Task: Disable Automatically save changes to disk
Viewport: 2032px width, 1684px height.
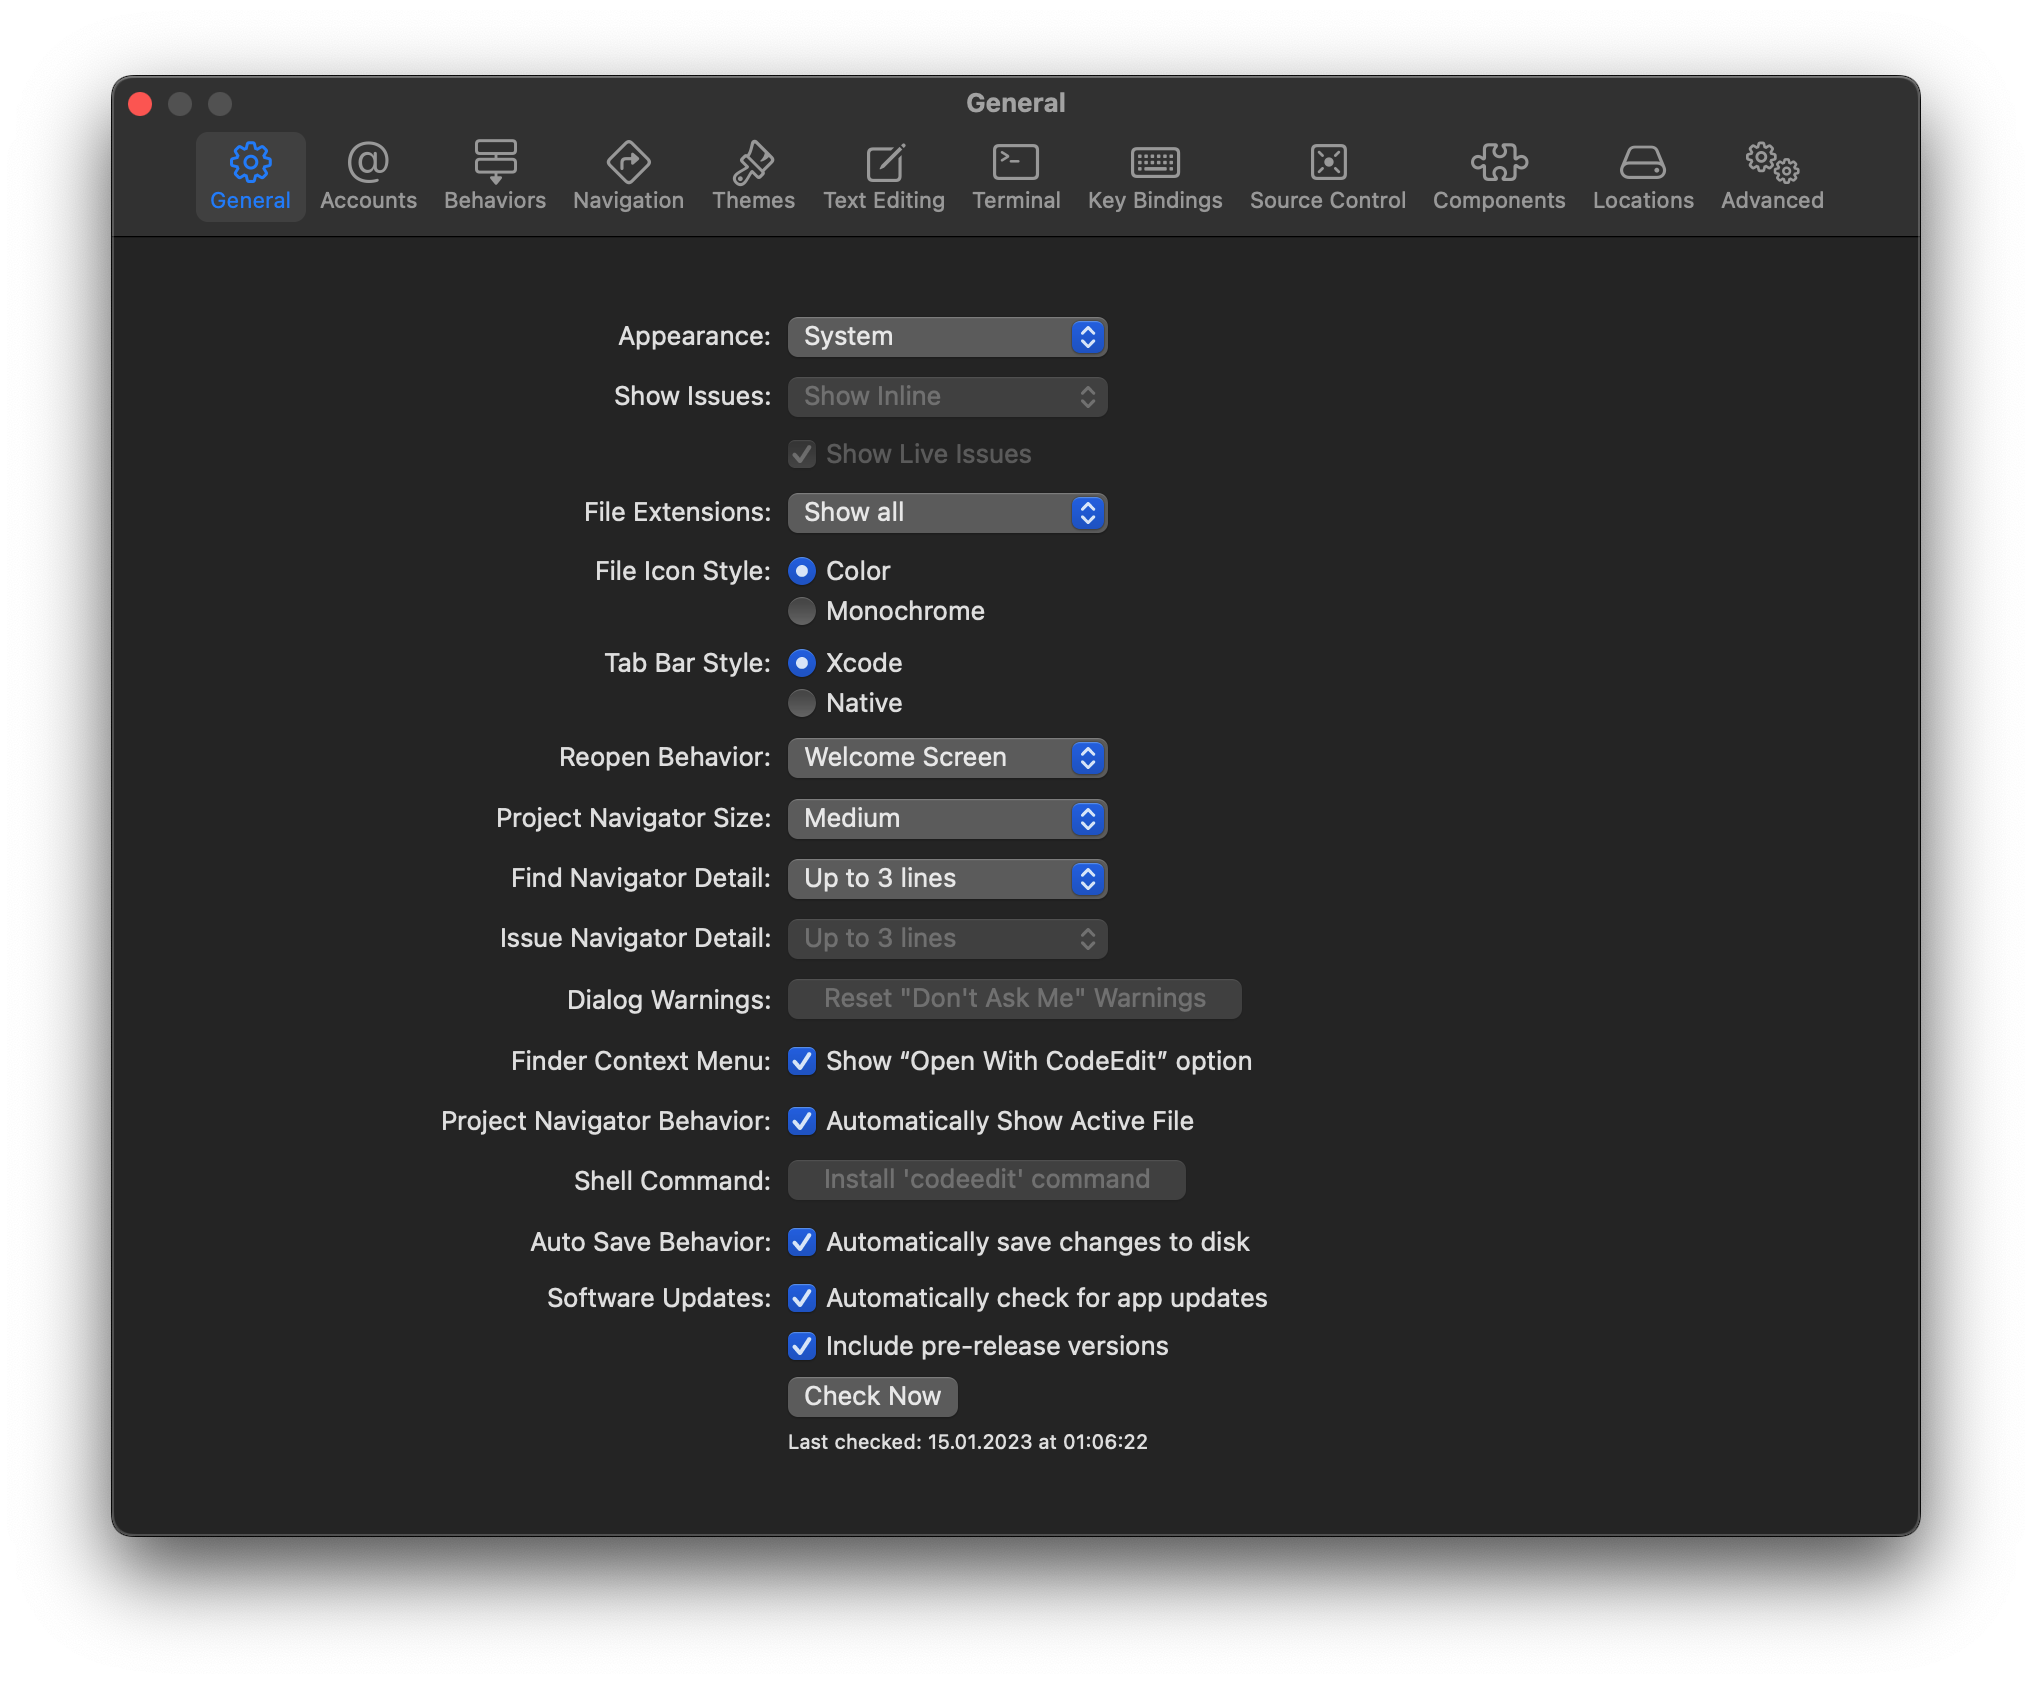Action: 802,1242
